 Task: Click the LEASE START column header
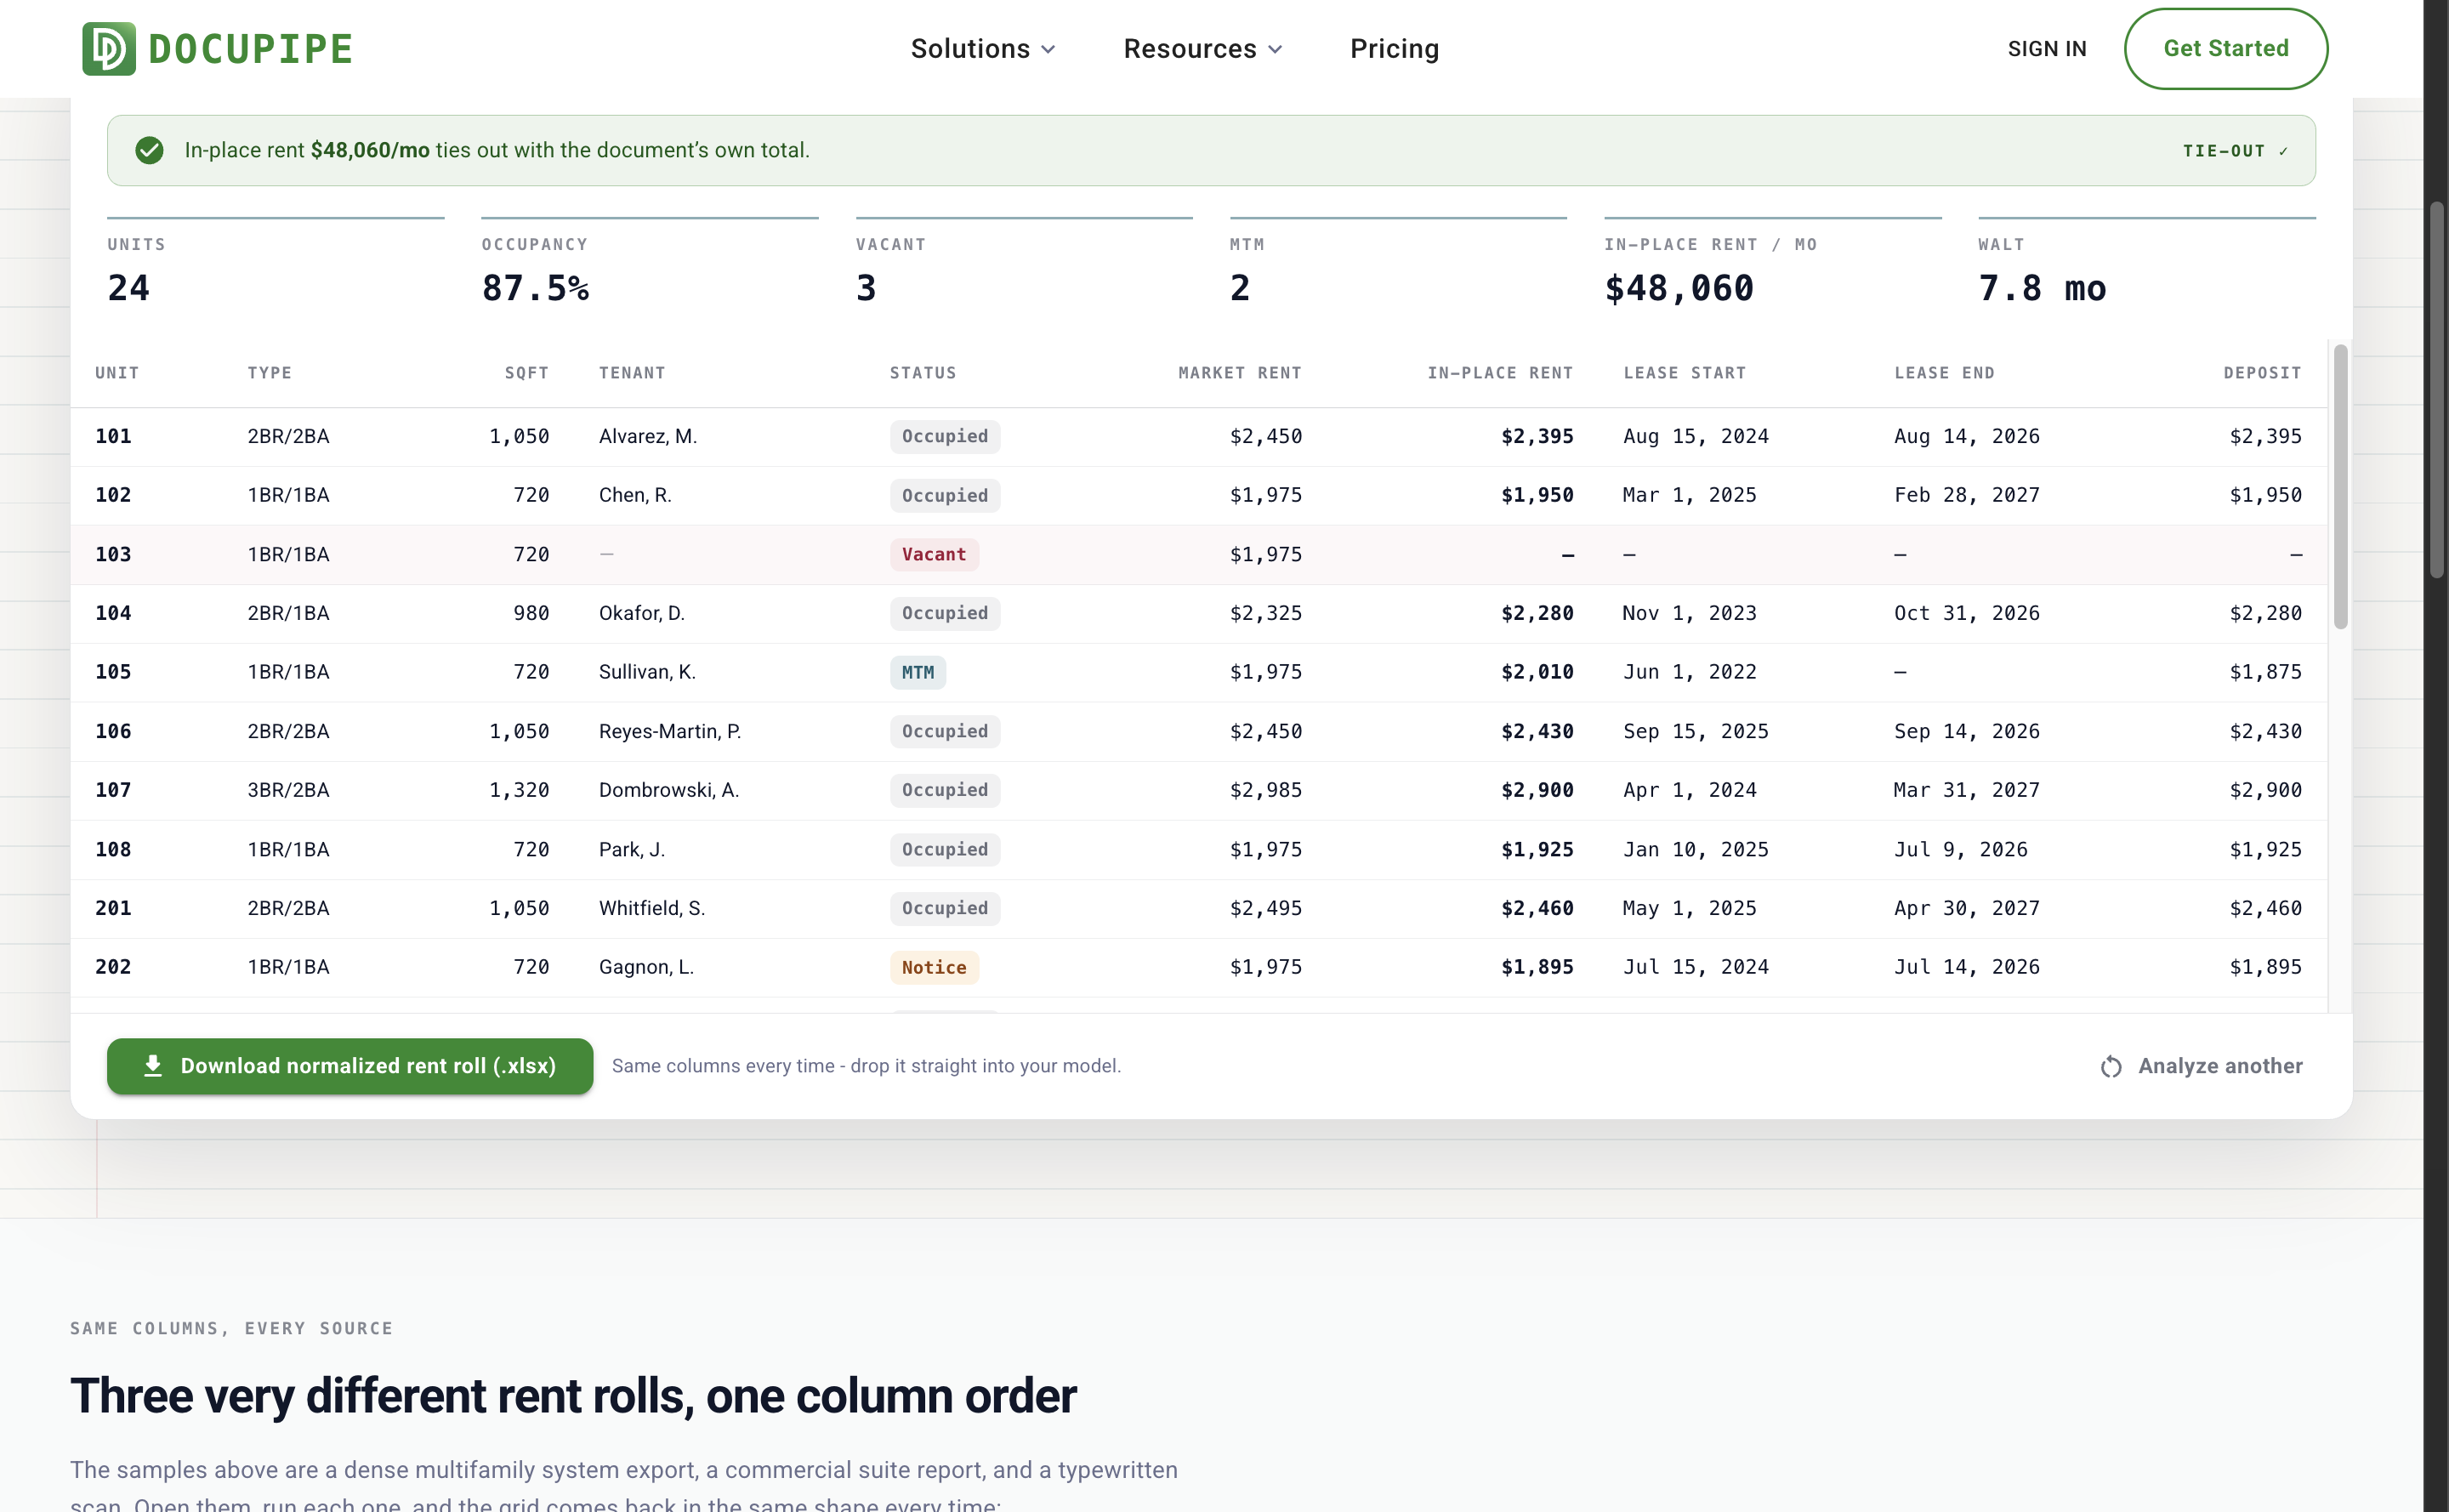tap(1685, 373)
